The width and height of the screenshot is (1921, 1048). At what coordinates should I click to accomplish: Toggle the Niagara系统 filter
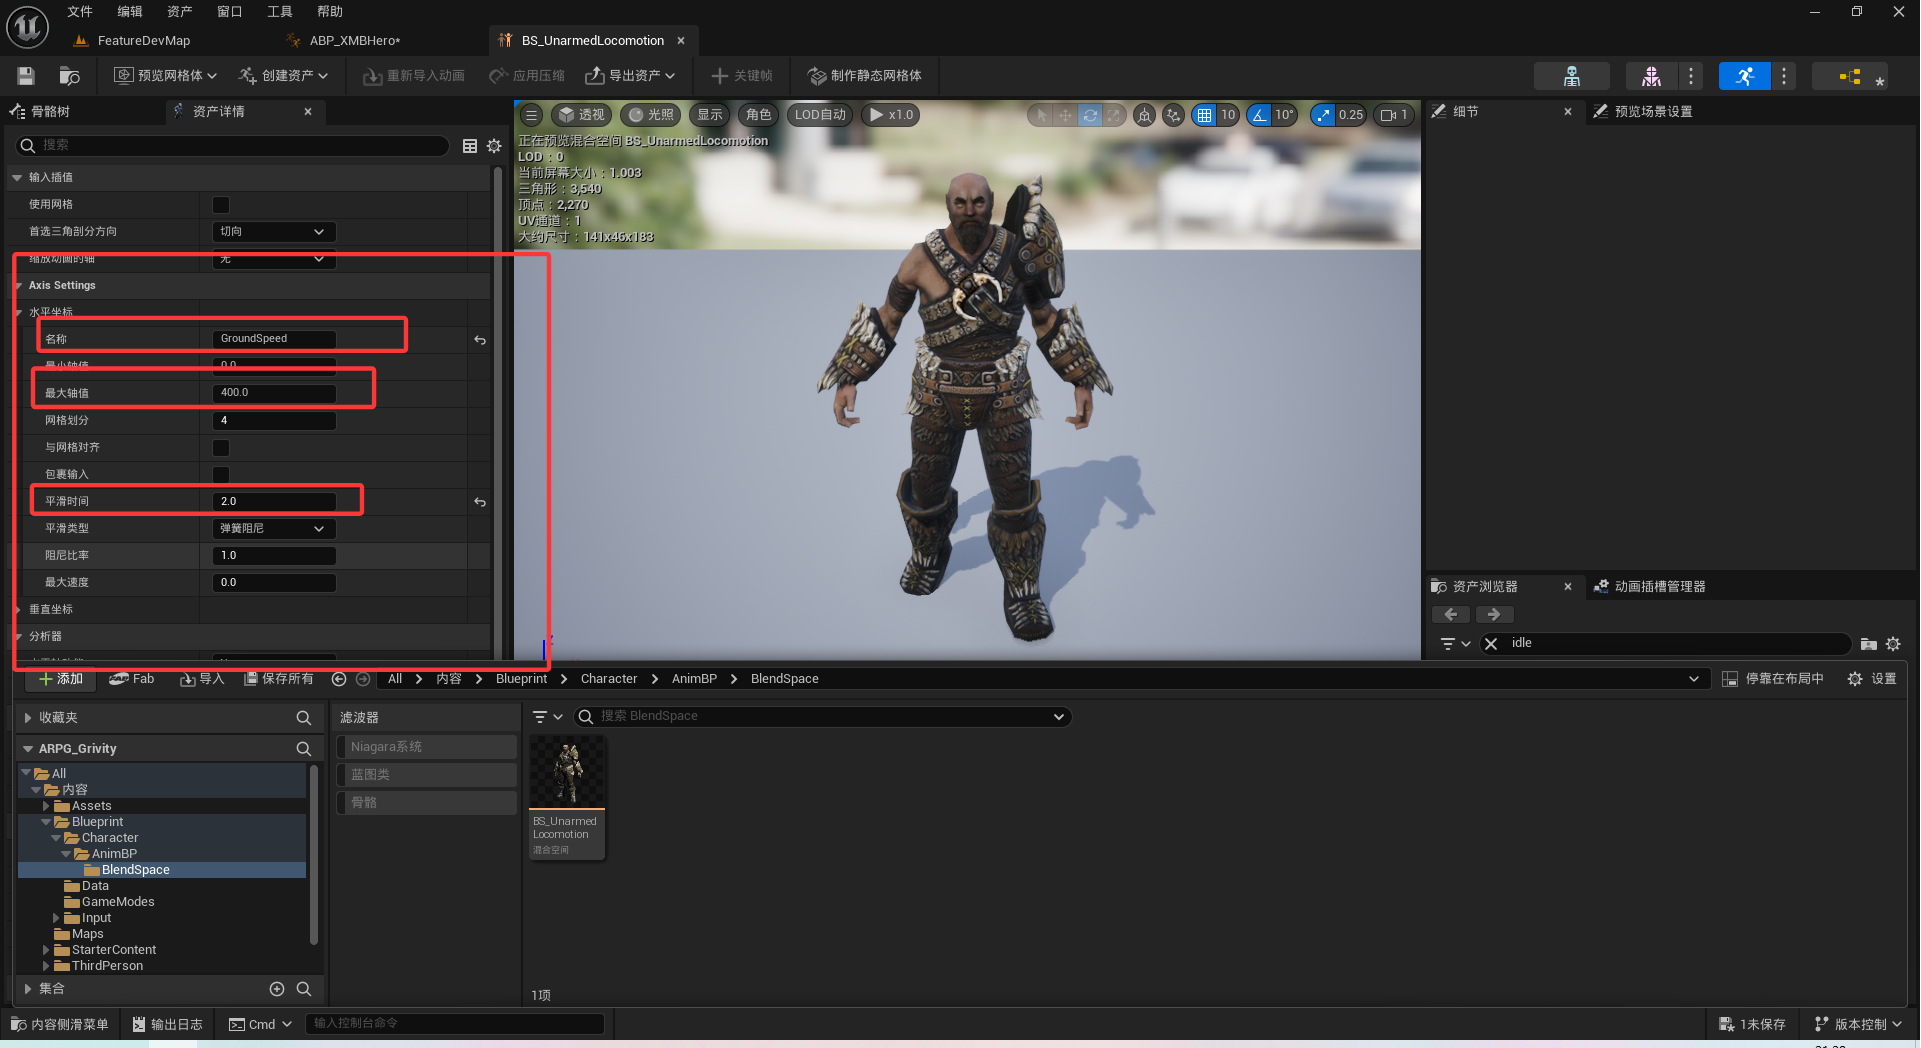[x=427, y=747]
